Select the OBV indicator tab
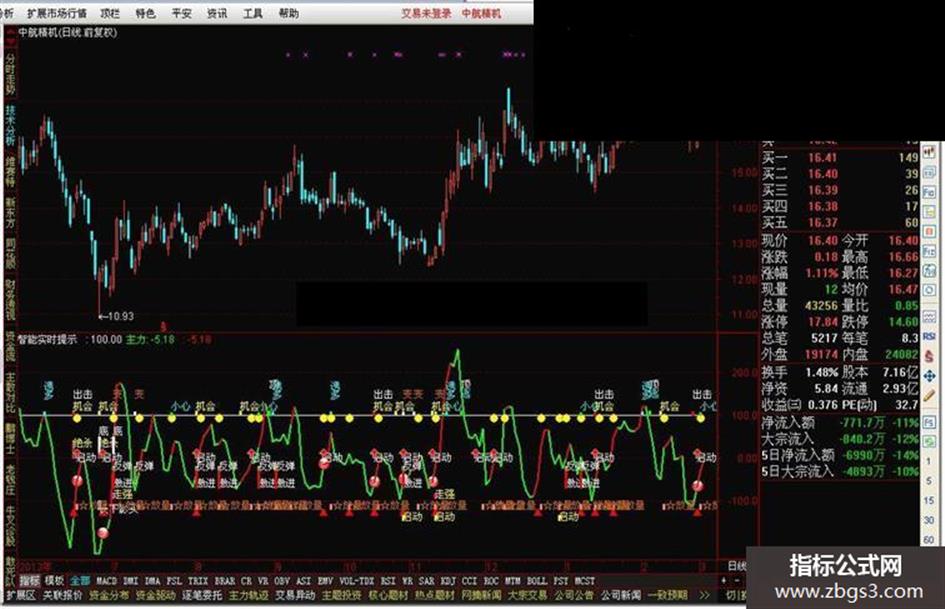The height and width of the screenshot is (609, 945). 282,581
